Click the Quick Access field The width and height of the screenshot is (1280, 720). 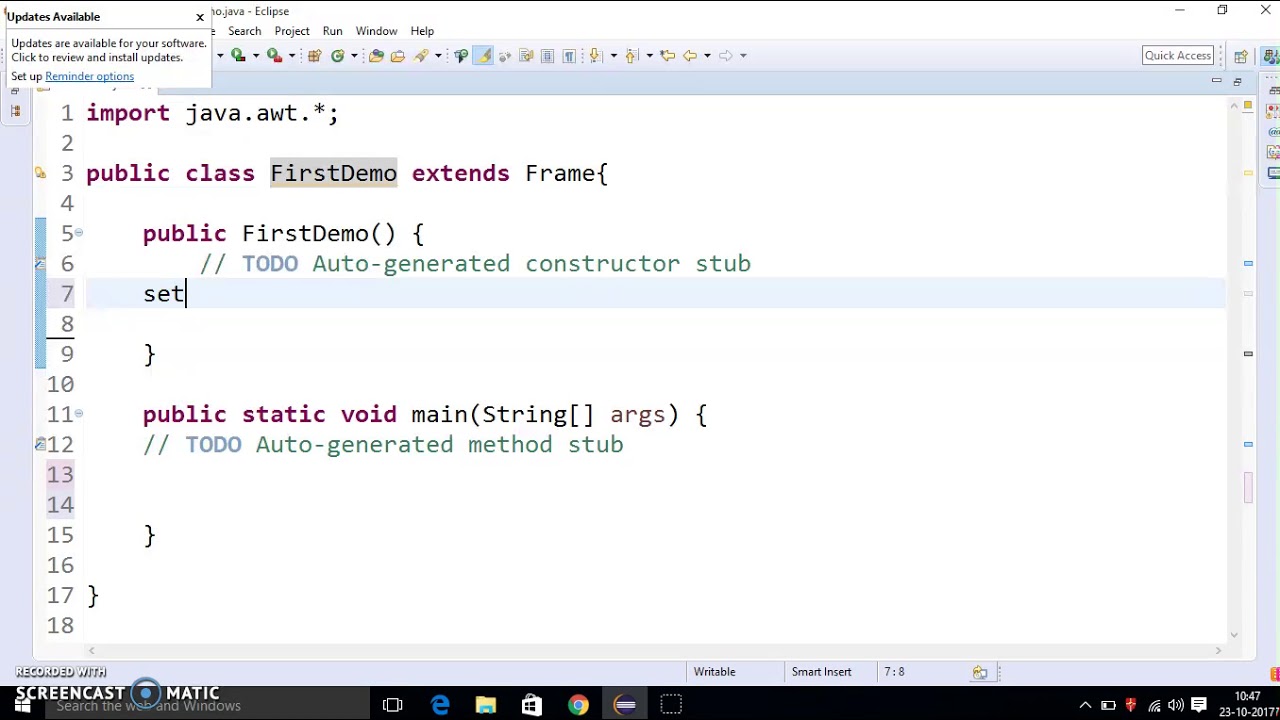click(x=1178, y=55)
